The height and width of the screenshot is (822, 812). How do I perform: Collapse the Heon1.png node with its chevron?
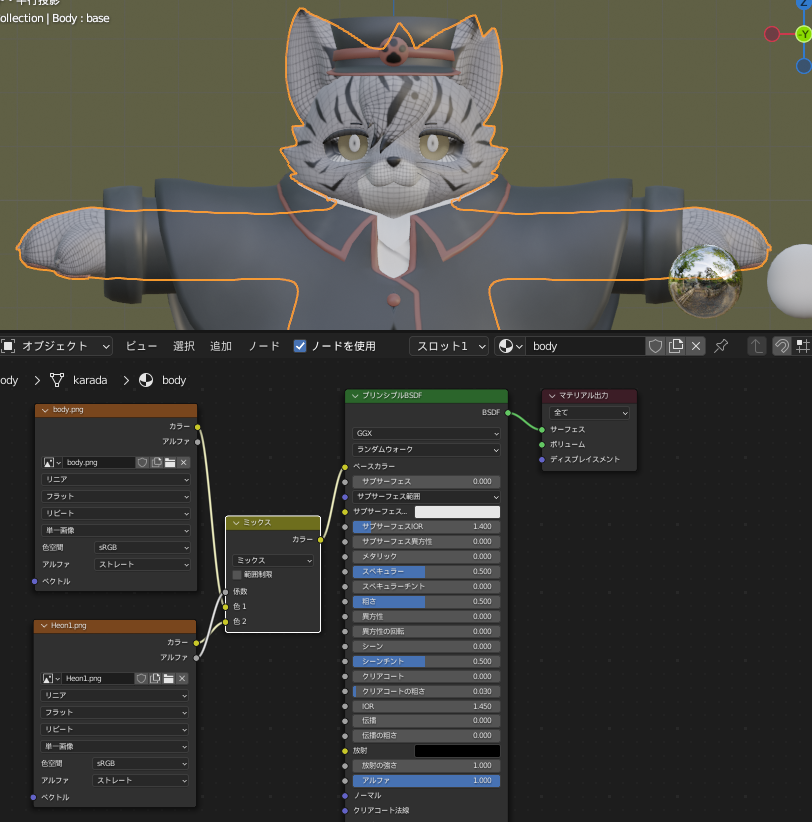point(44,625)
